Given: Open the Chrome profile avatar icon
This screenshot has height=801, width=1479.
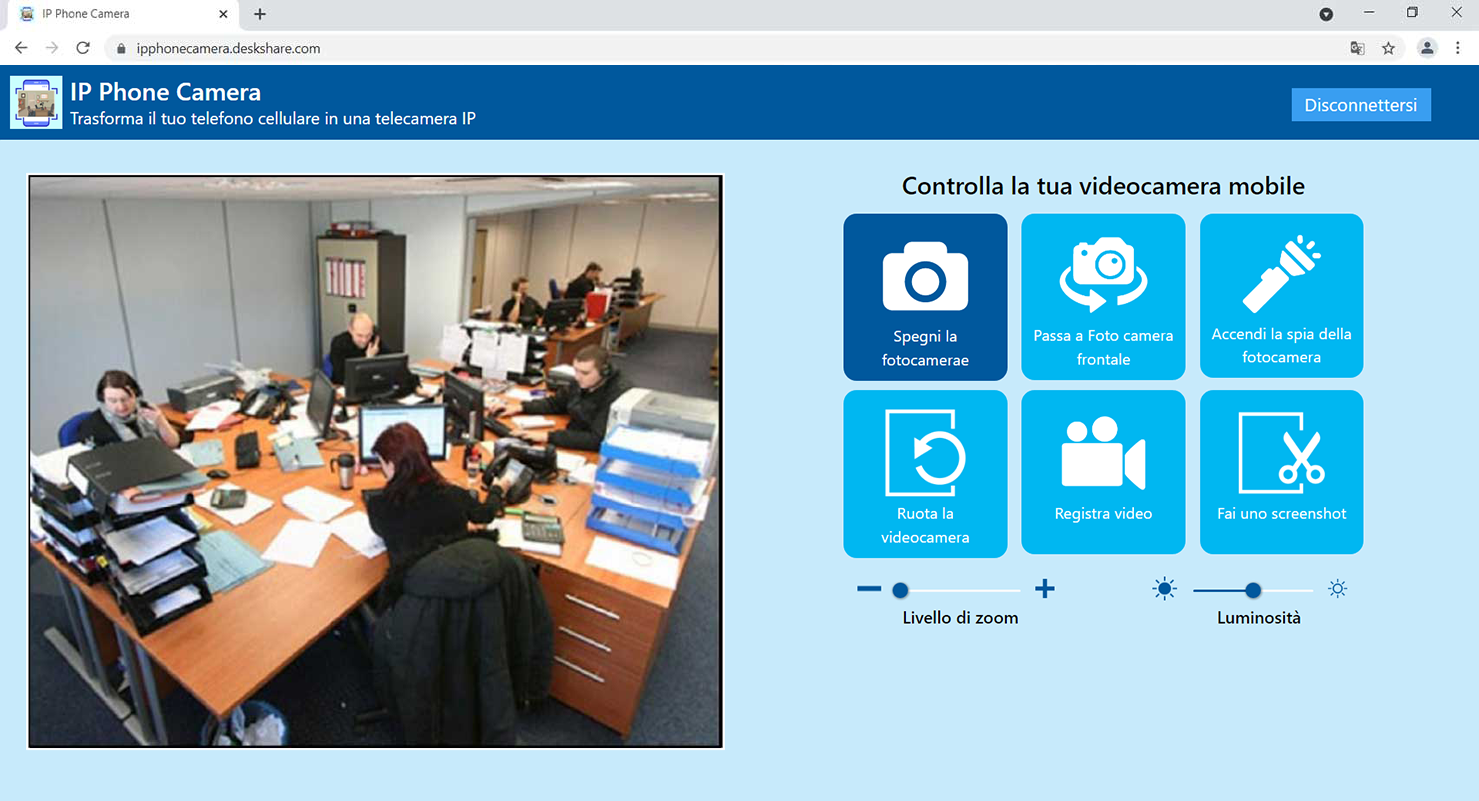Looking at the screenshot, I should [x=1427, y=48].
